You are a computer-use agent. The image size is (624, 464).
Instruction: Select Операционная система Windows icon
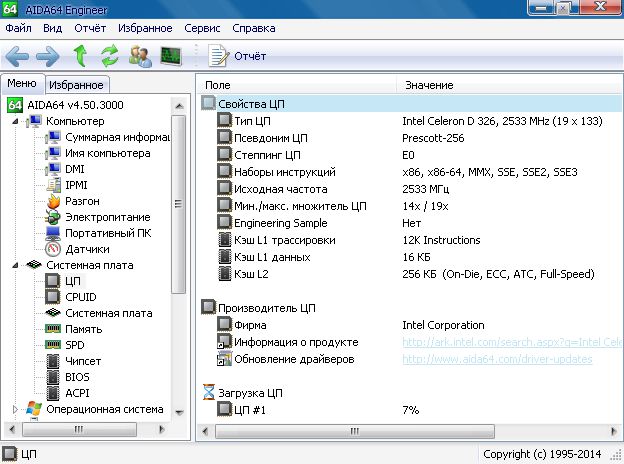(34, 409)
